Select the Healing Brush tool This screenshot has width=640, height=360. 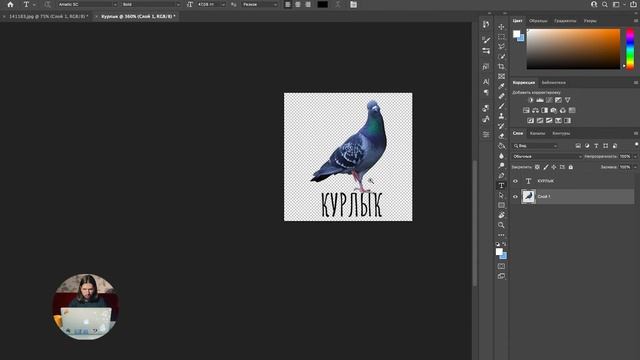pos(501,96)
